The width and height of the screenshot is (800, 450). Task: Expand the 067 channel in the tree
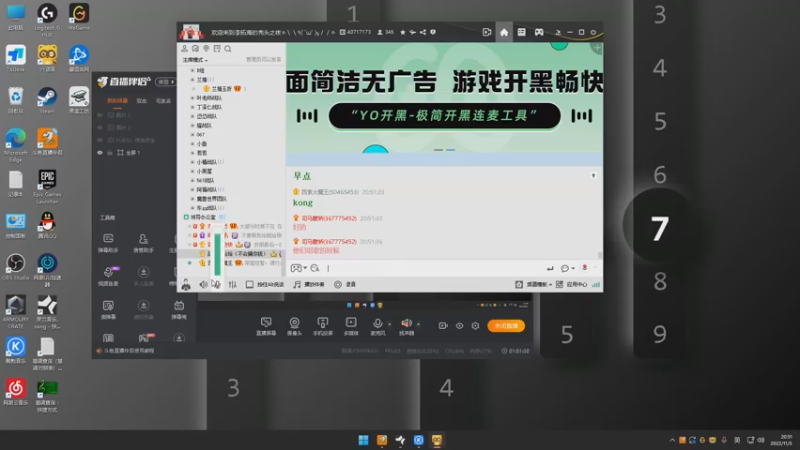[x=192, y=135]
